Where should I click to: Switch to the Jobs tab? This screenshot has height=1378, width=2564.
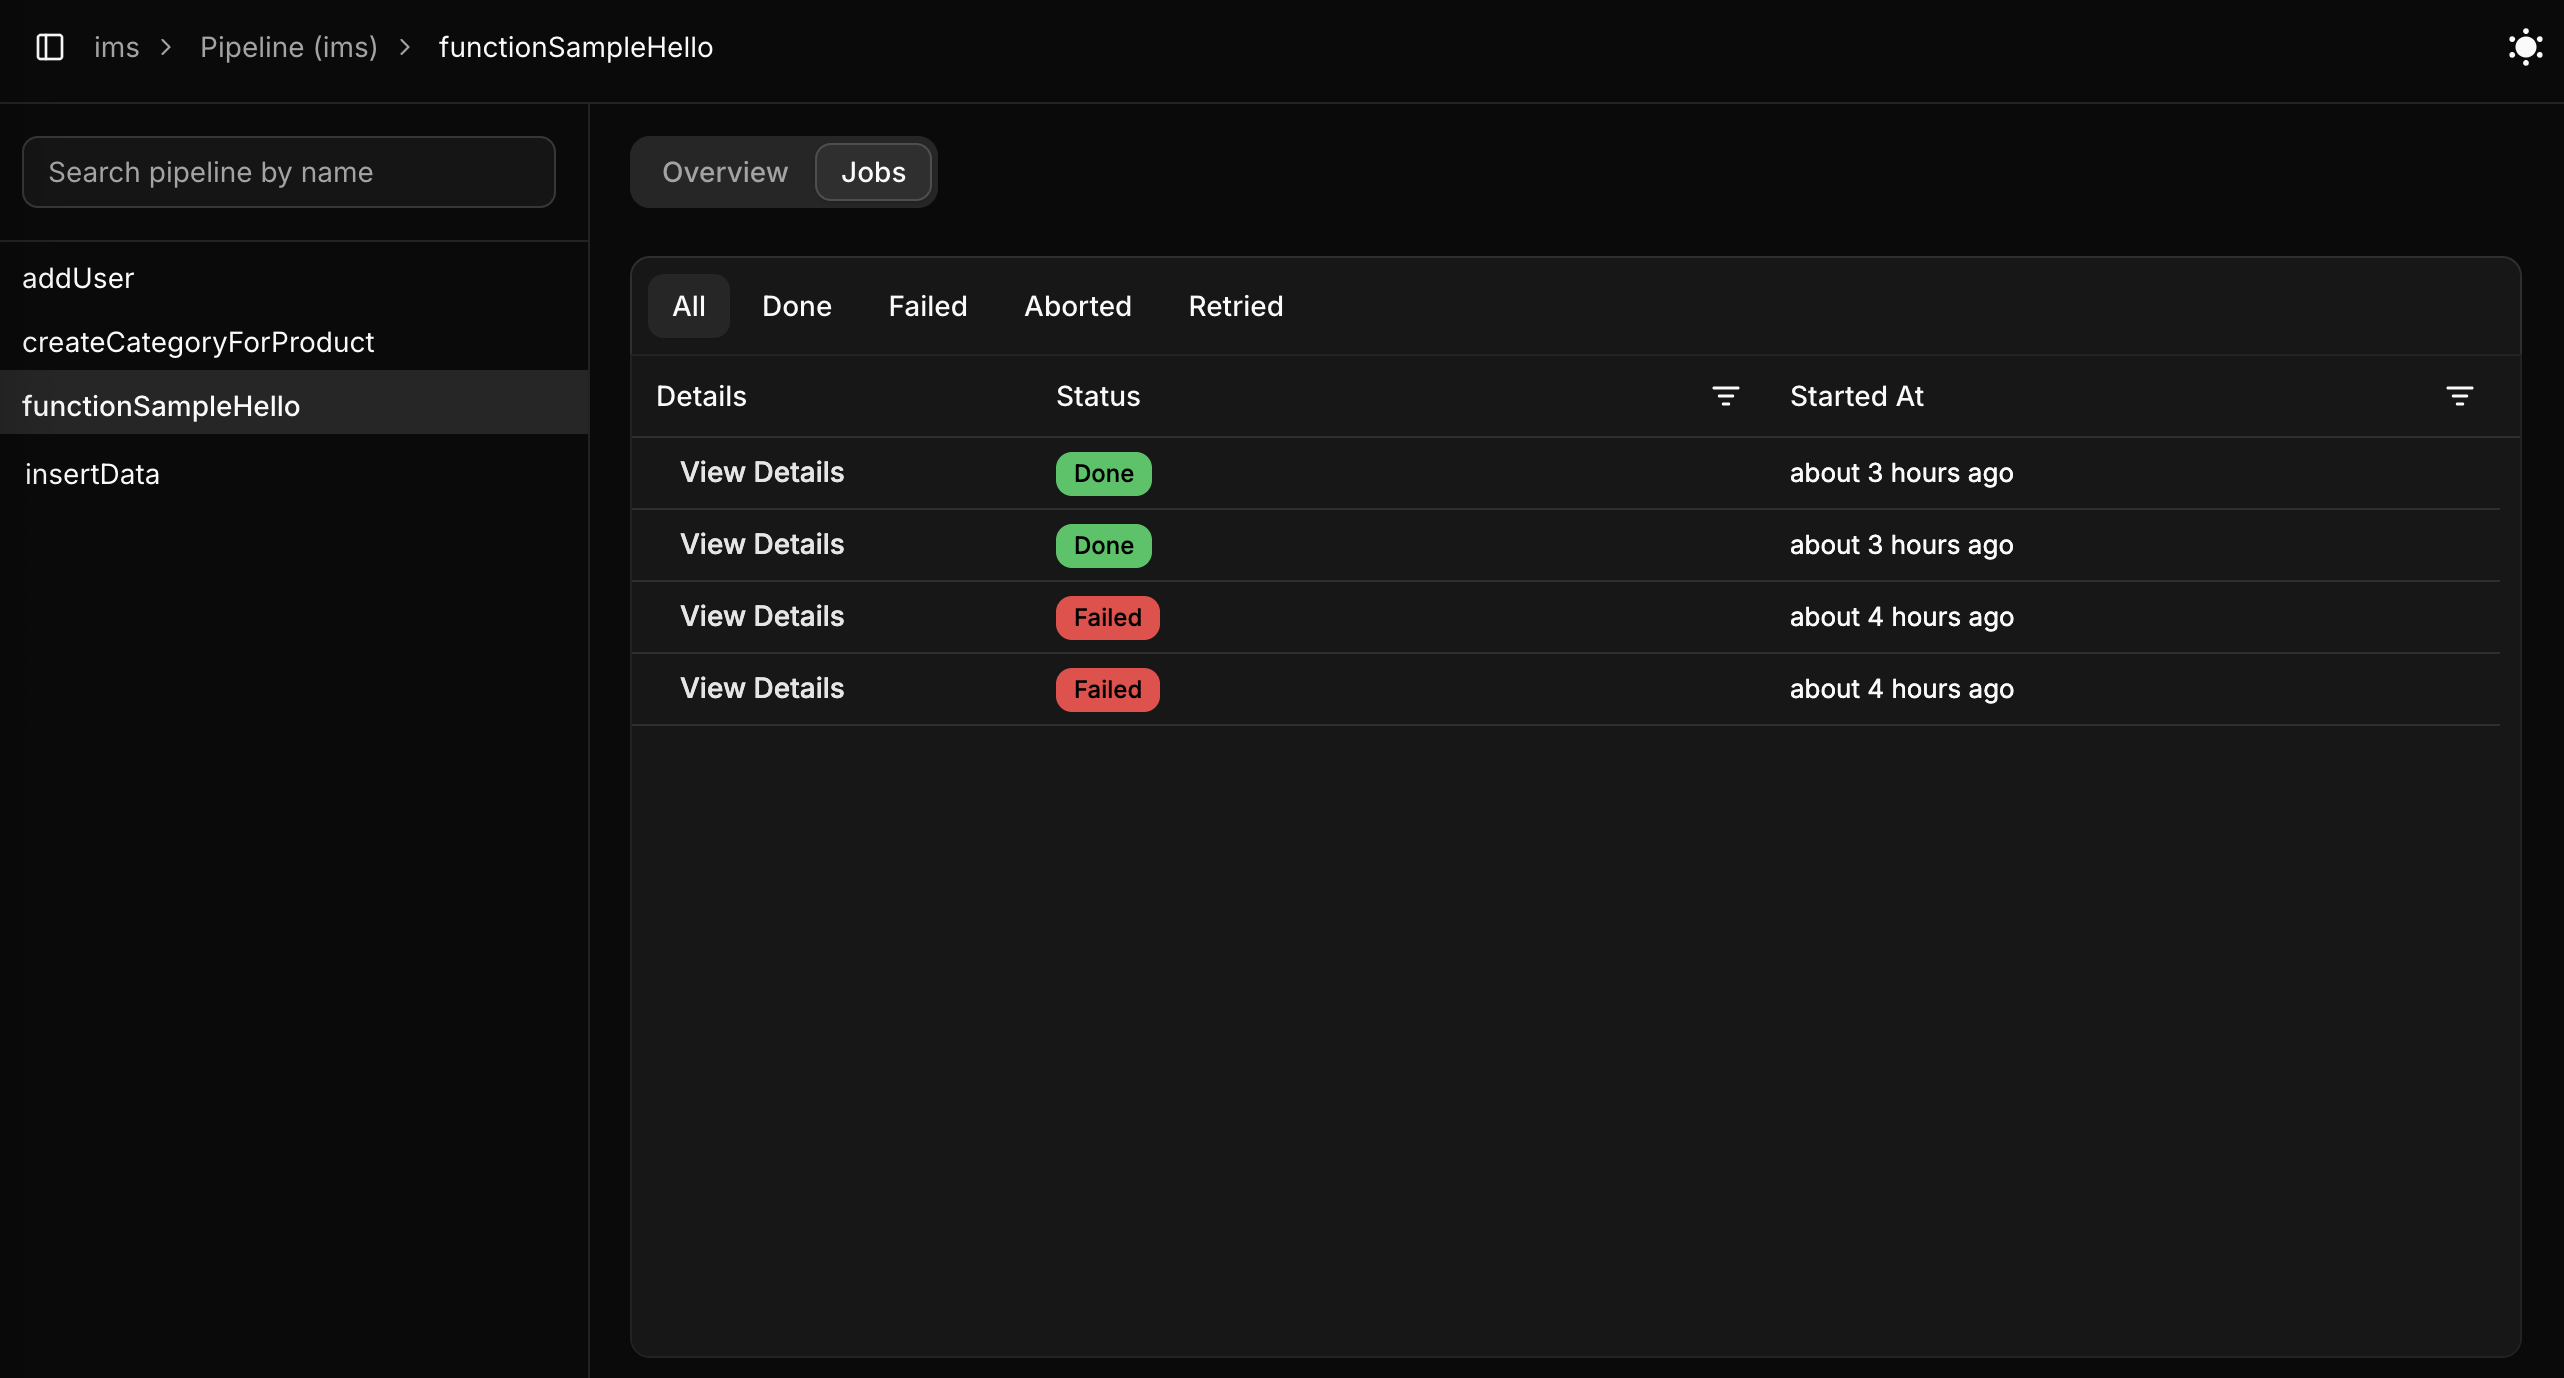[872, 172]
